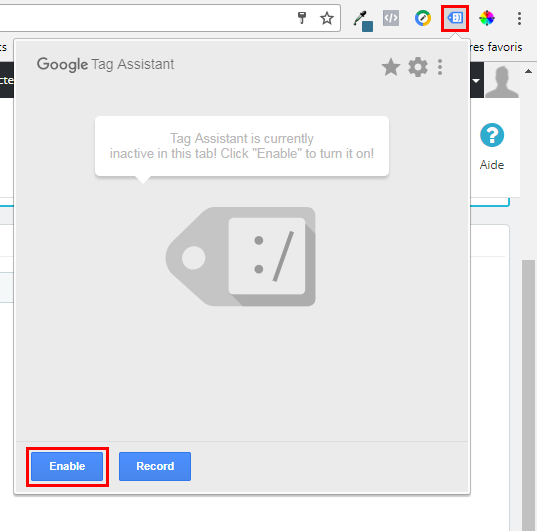Click the page scrollbar up arrow

pyautogui.click(x=528, y=71)
